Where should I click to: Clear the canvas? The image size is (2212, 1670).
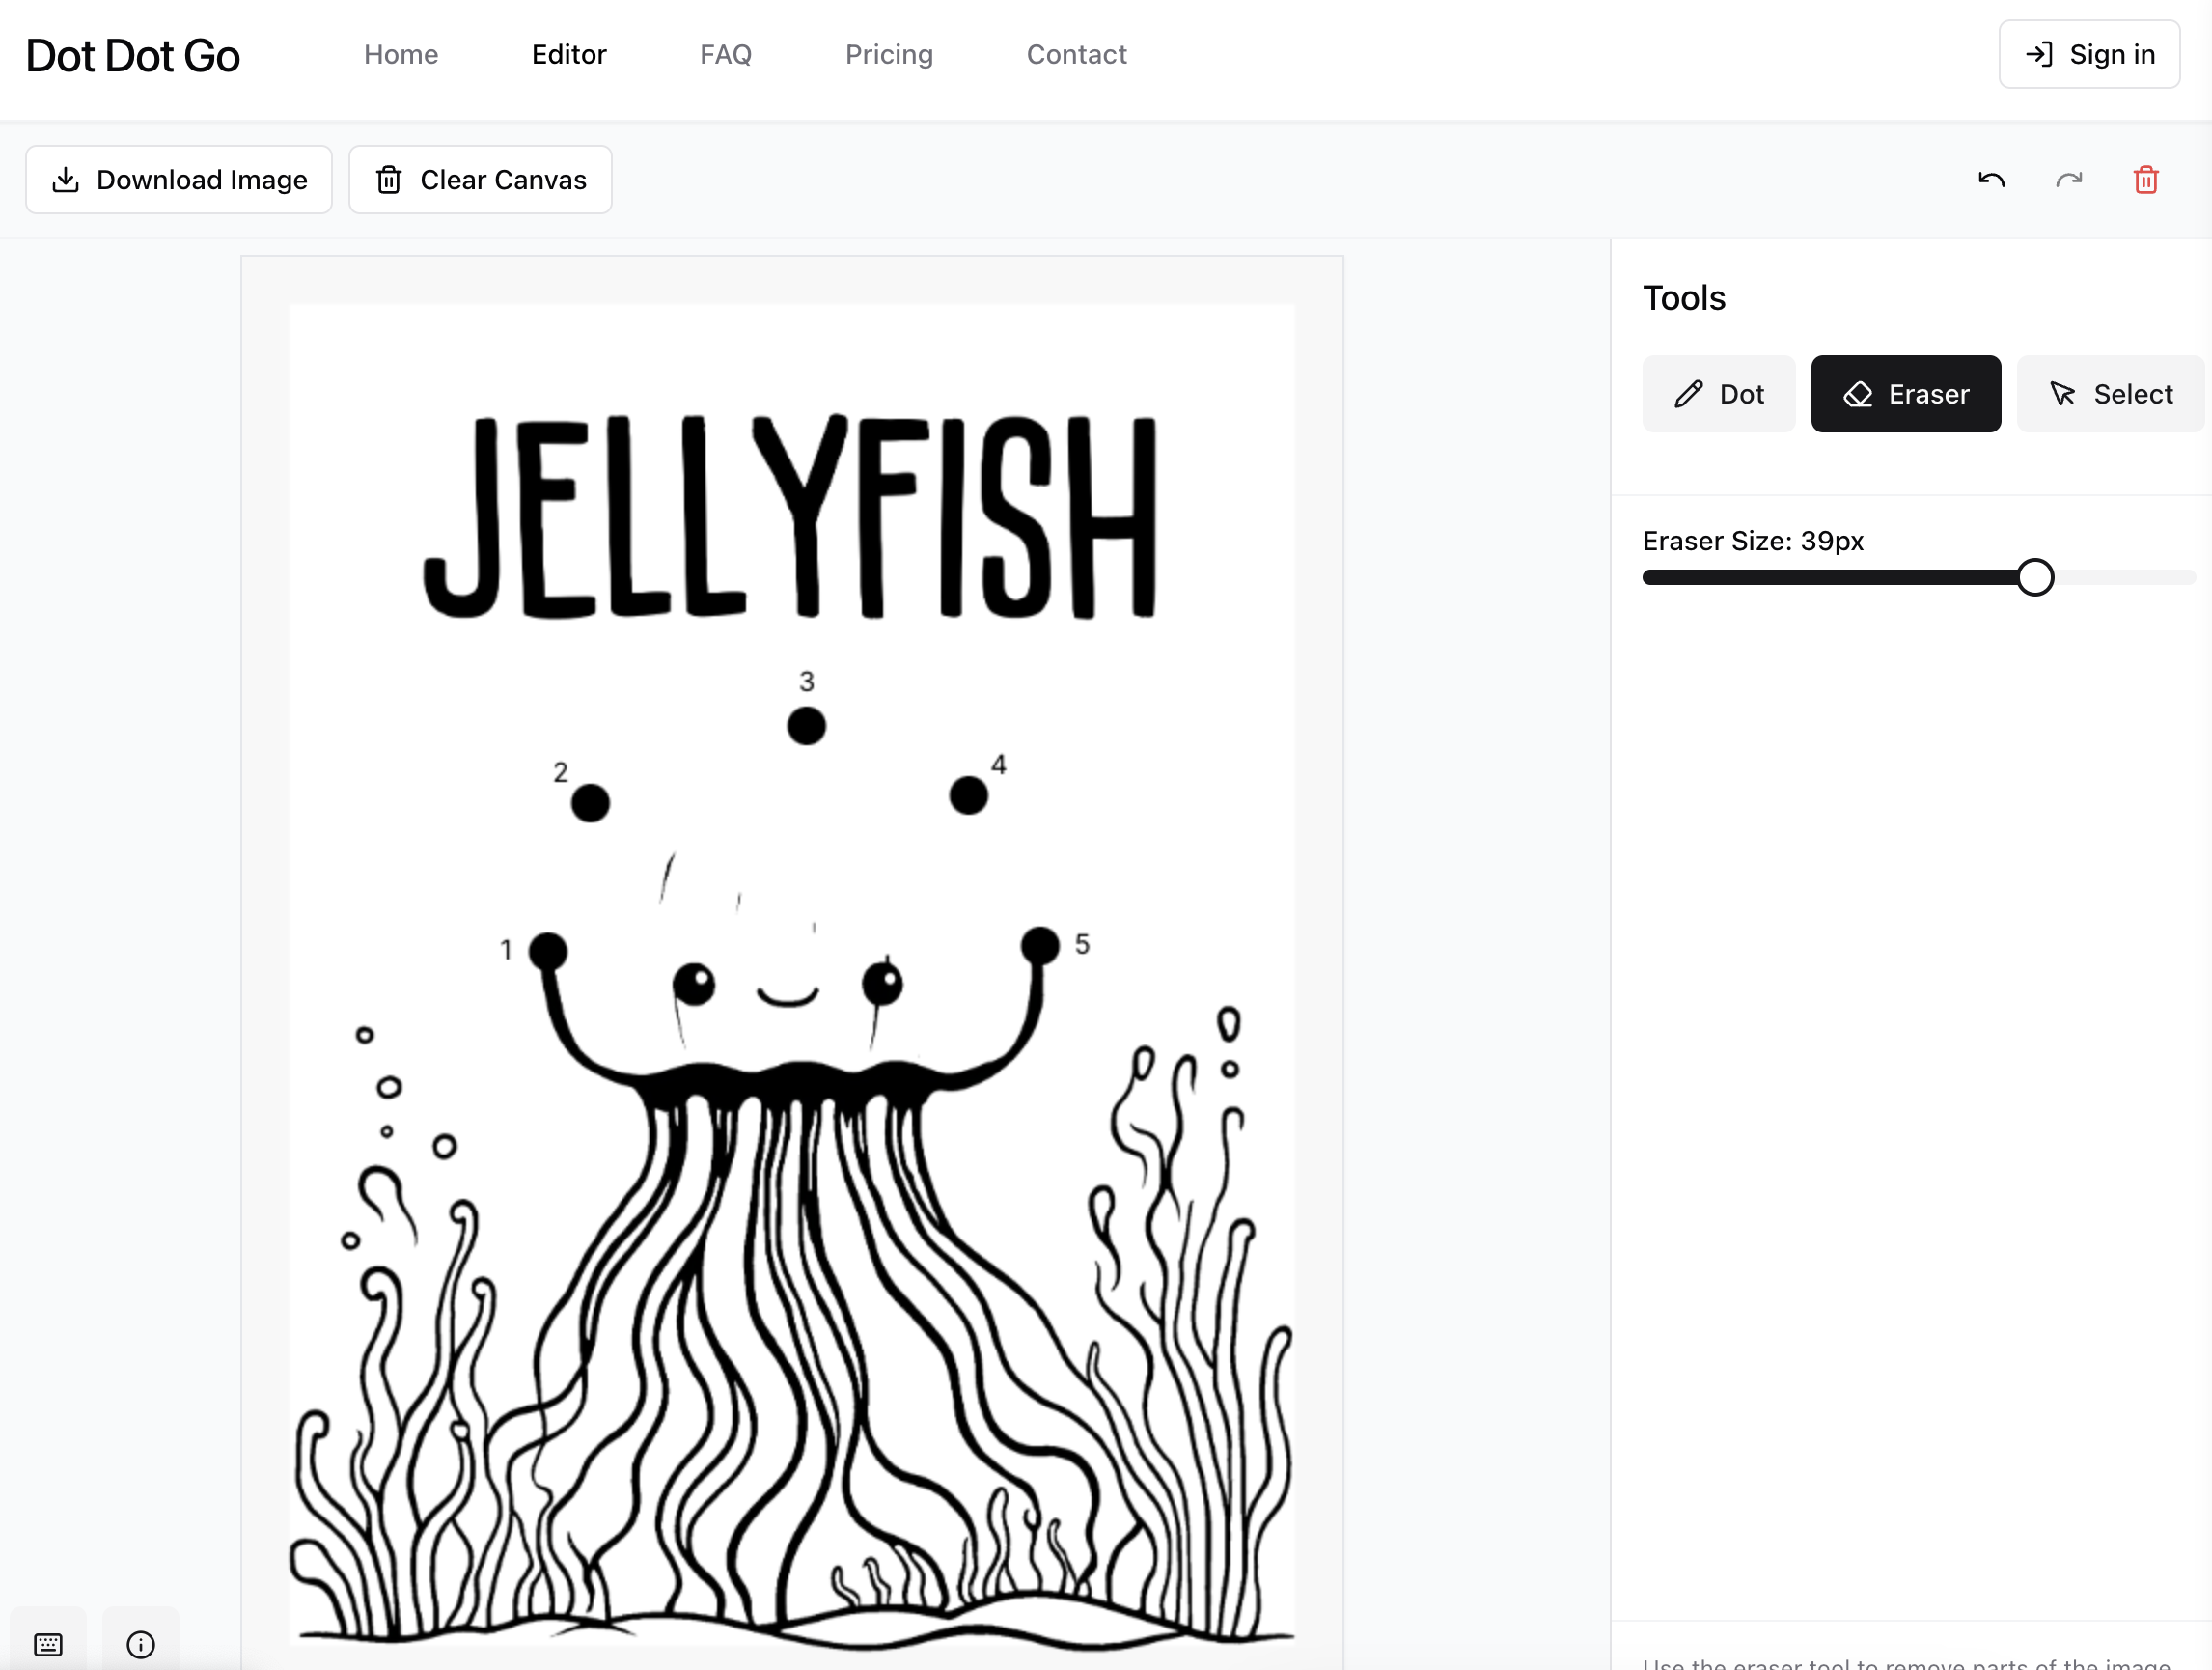(x=480, y=179)
